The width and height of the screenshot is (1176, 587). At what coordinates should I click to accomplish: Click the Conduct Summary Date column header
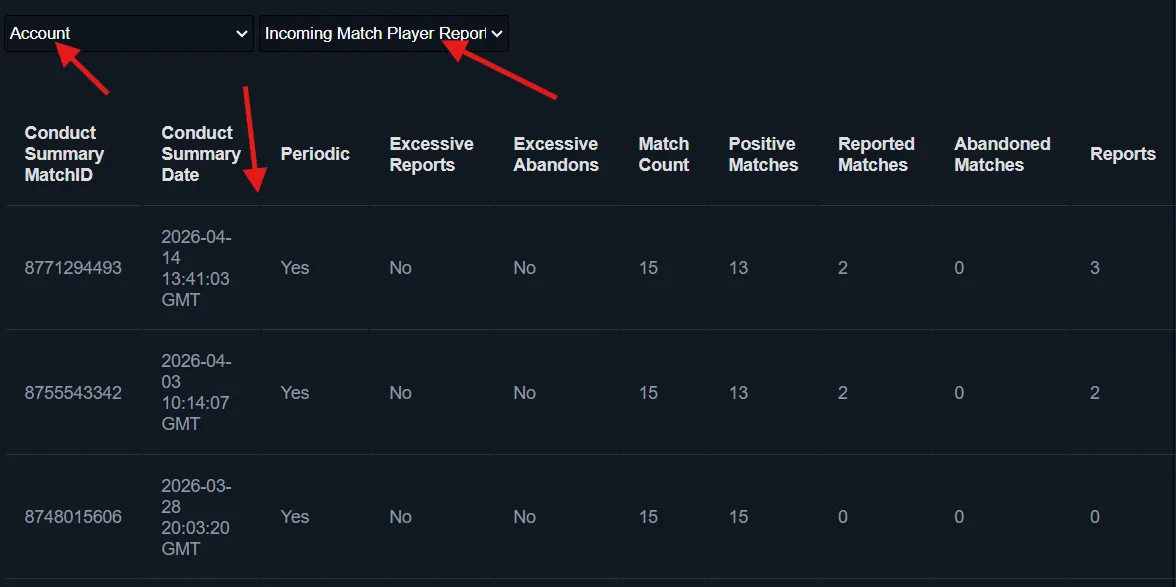pos(200,154)
